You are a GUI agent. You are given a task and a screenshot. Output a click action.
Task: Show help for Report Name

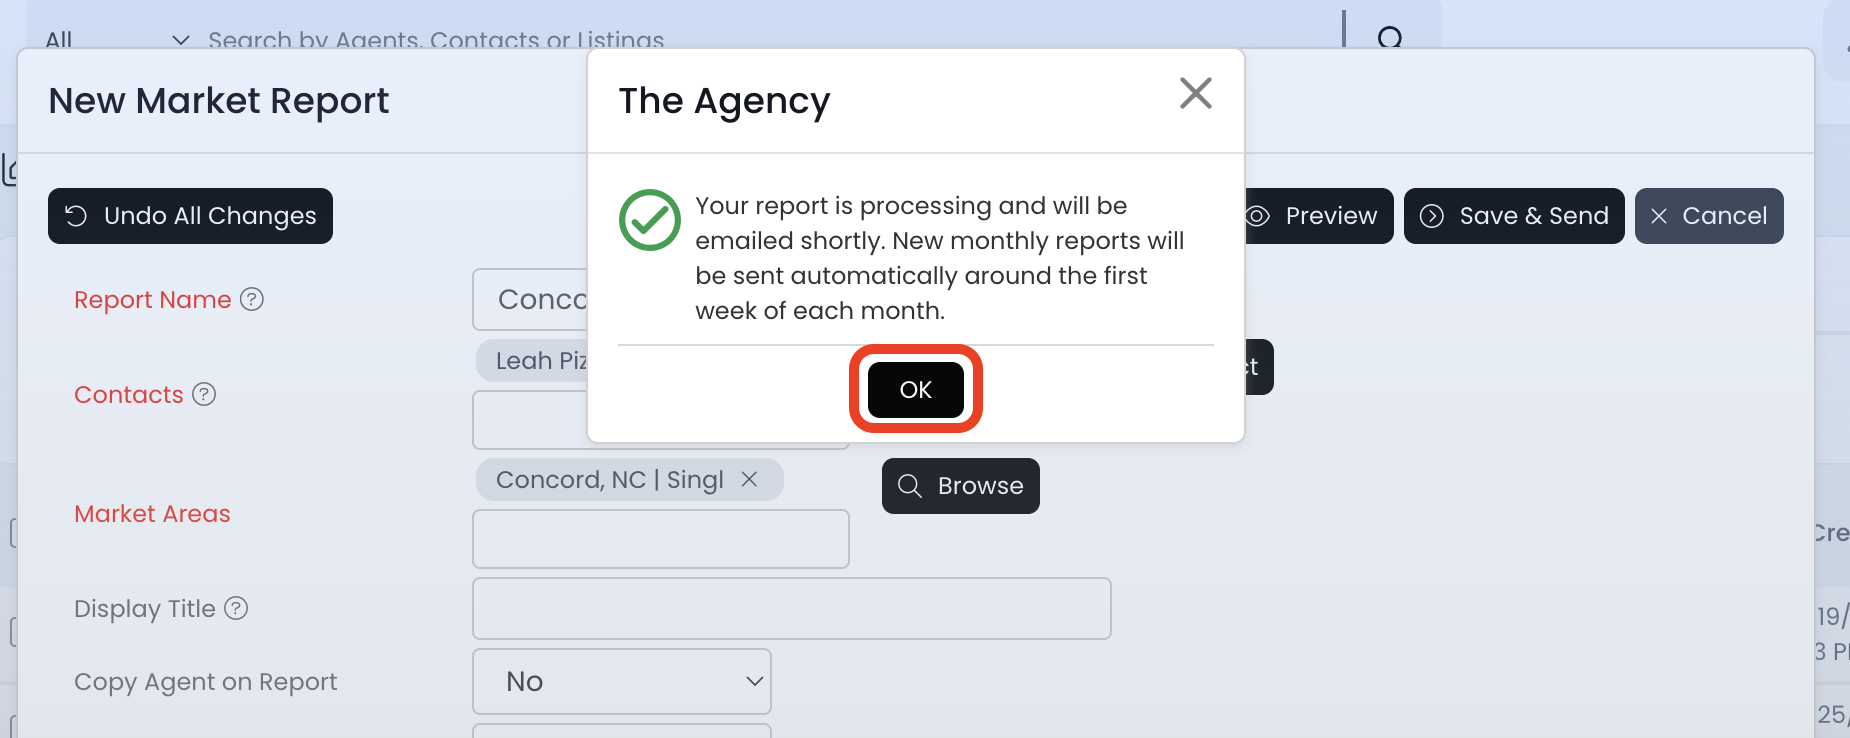[252, 300]
